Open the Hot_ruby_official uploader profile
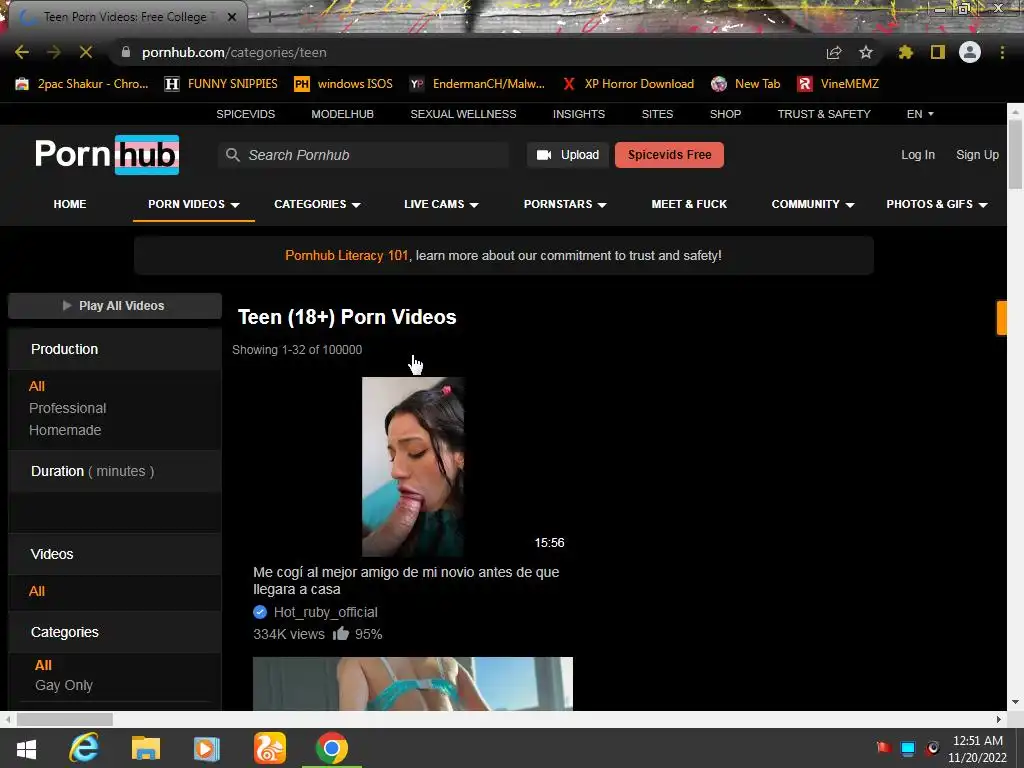This screenshot has width=1024, height=768. click(325, 612)
